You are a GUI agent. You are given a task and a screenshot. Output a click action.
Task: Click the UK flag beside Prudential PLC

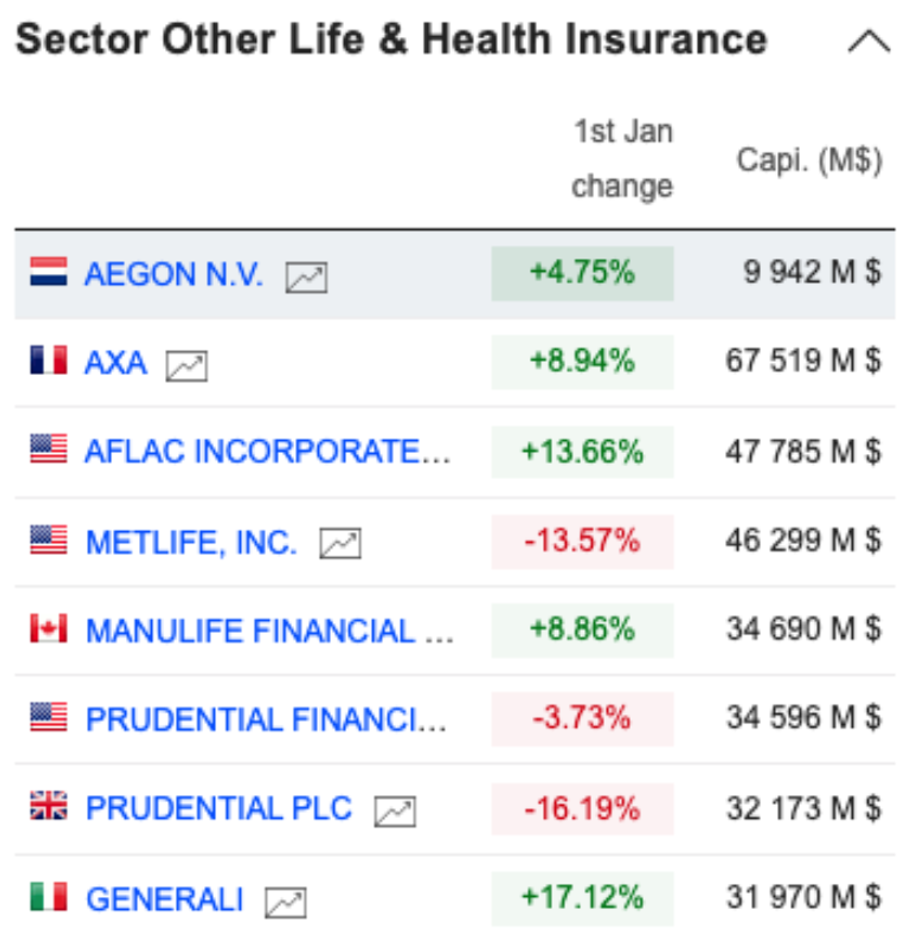point(49,806)
